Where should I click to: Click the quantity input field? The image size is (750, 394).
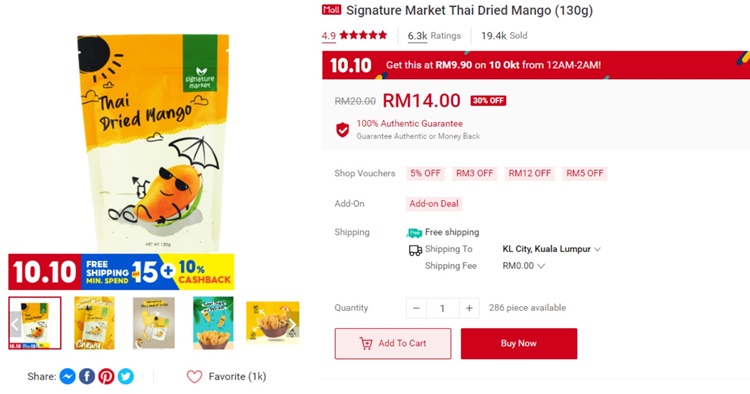tap(442, 308)
